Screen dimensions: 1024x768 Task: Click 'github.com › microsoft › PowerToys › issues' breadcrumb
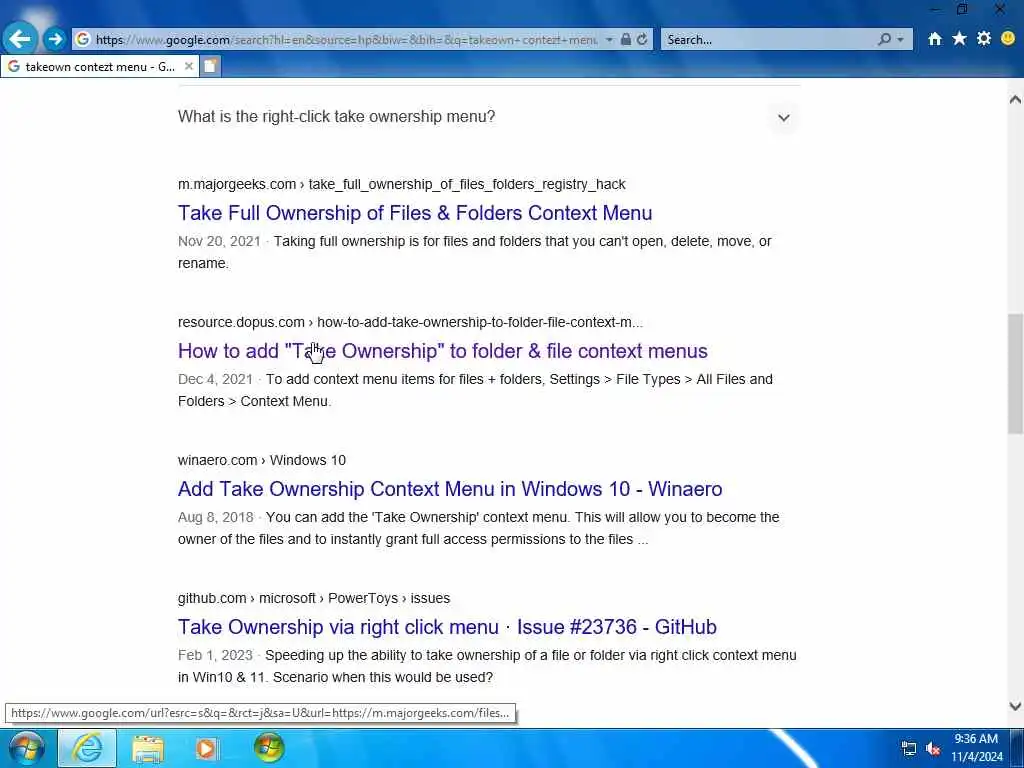313,598
